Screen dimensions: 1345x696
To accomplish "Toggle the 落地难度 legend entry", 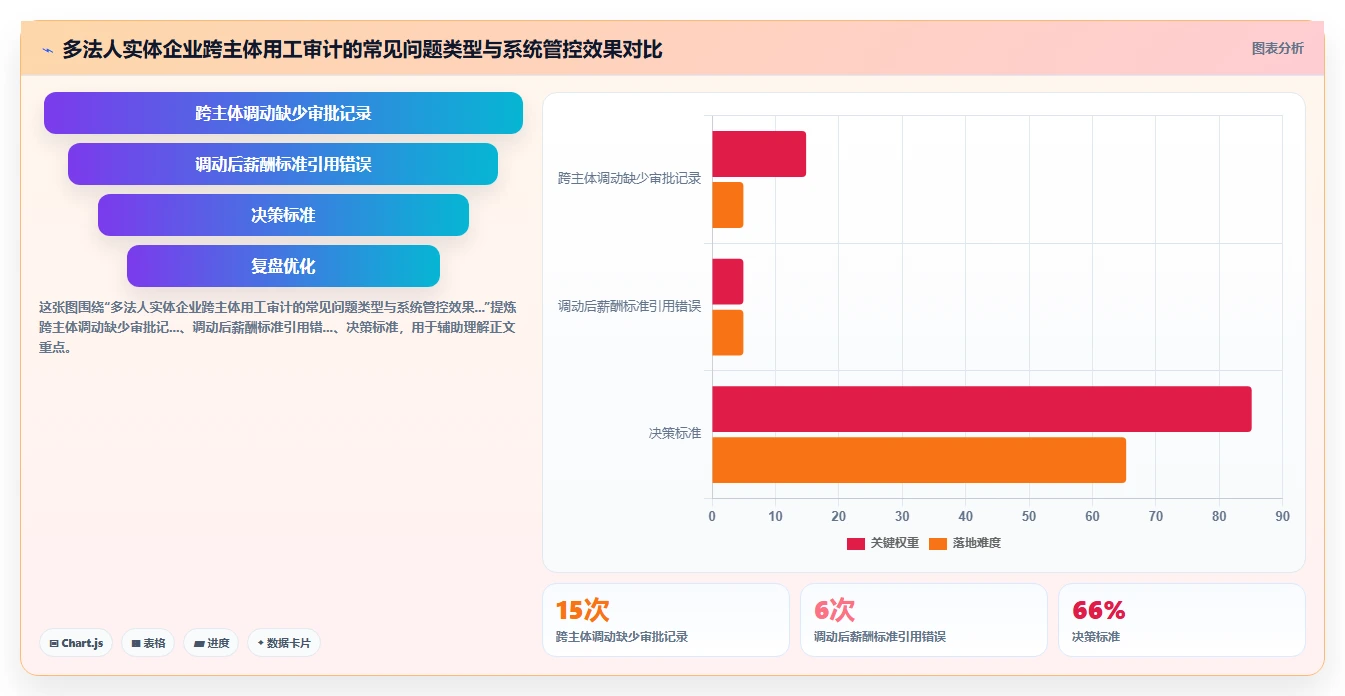I will (964, 543).
